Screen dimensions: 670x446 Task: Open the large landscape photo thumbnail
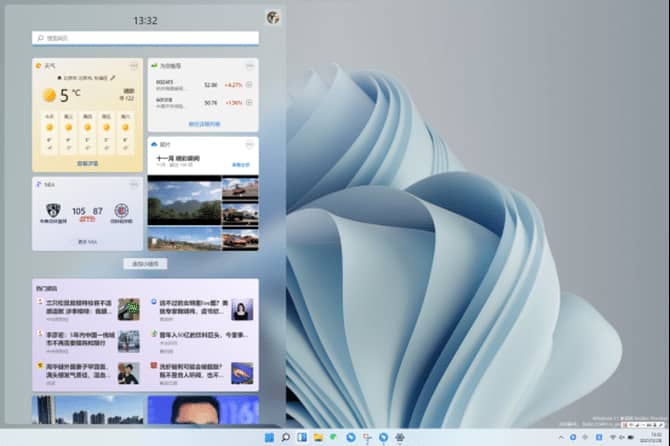point(184,200)
